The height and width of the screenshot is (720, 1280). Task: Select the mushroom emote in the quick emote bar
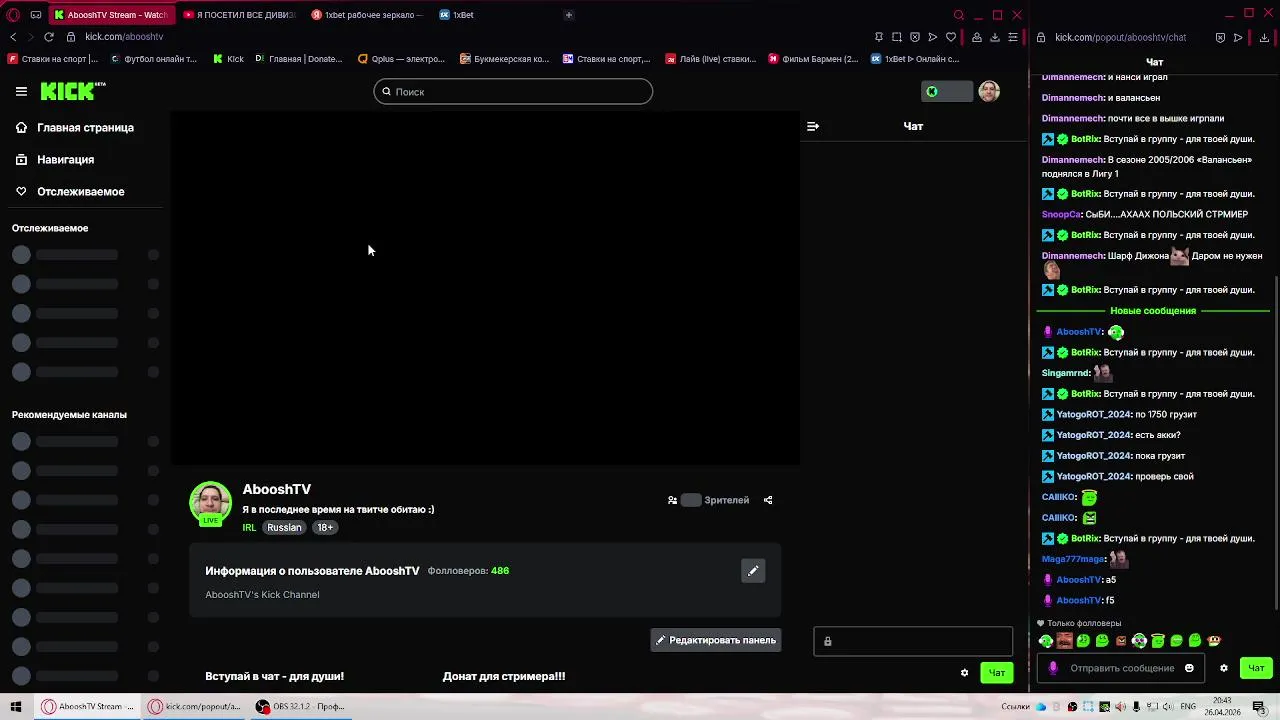1214,641
